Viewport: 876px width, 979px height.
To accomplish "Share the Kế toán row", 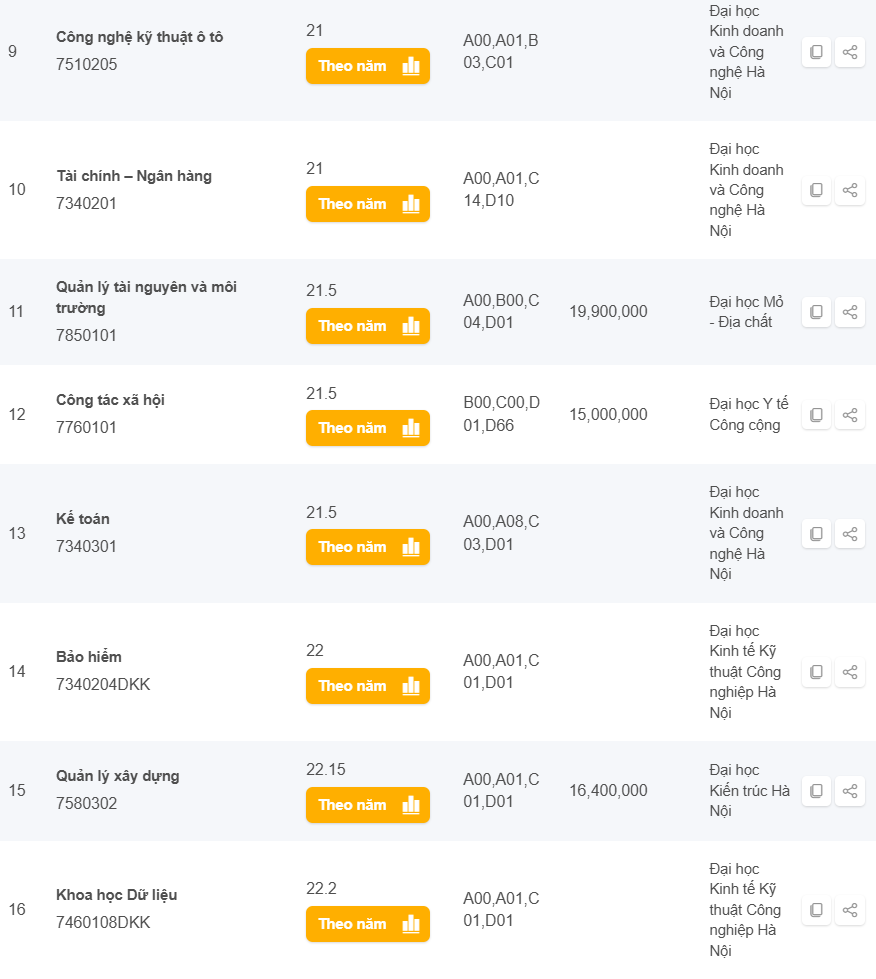I will coord(850,534).
